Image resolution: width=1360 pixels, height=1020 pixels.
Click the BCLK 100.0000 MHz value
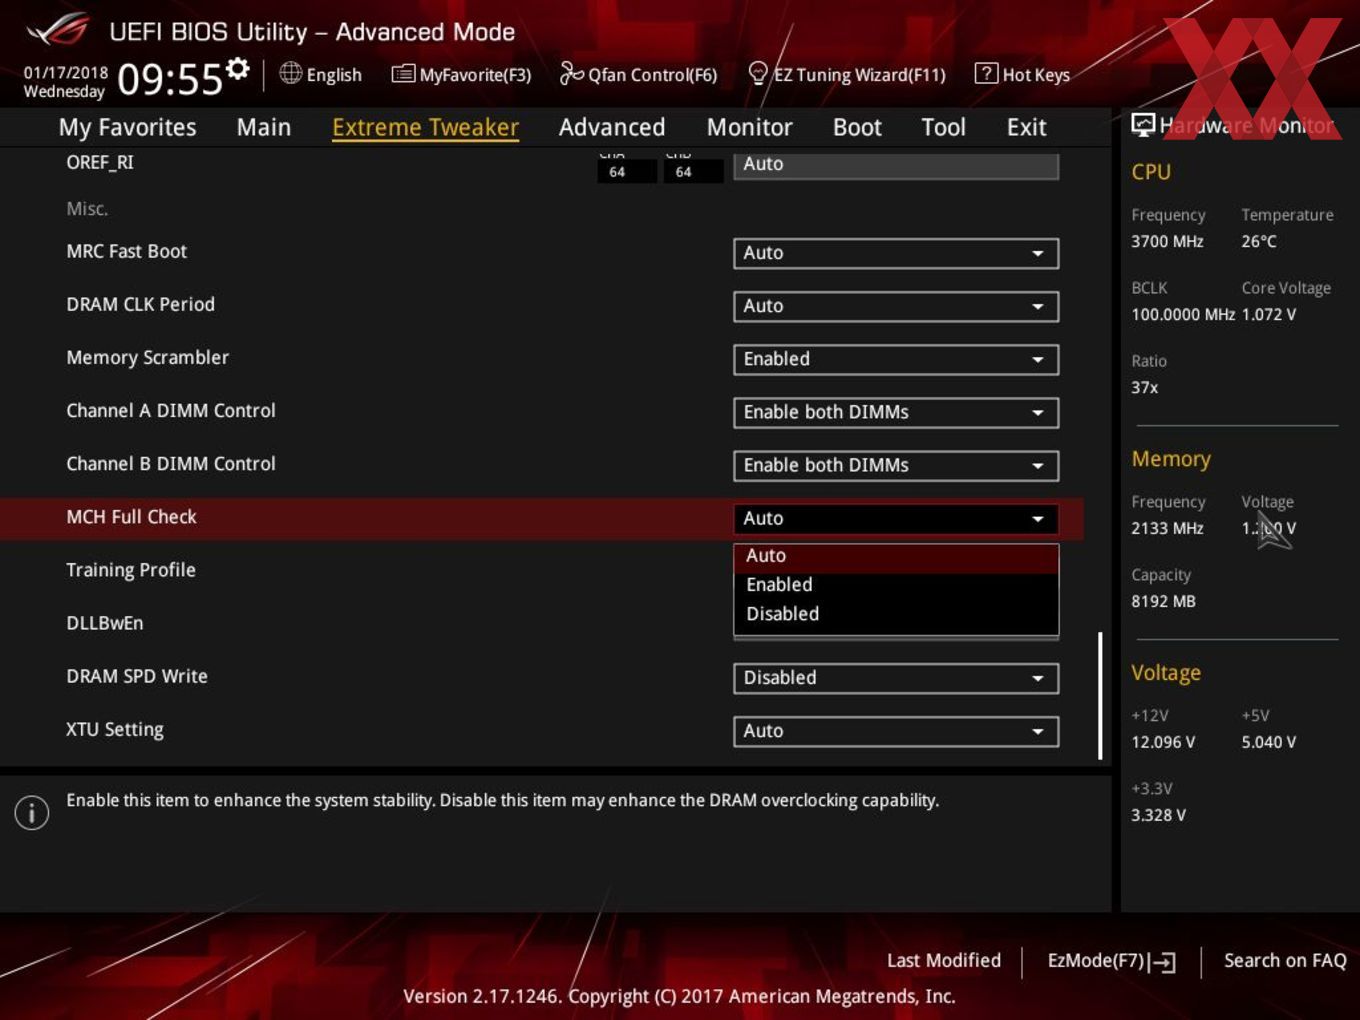point(1183,314)
